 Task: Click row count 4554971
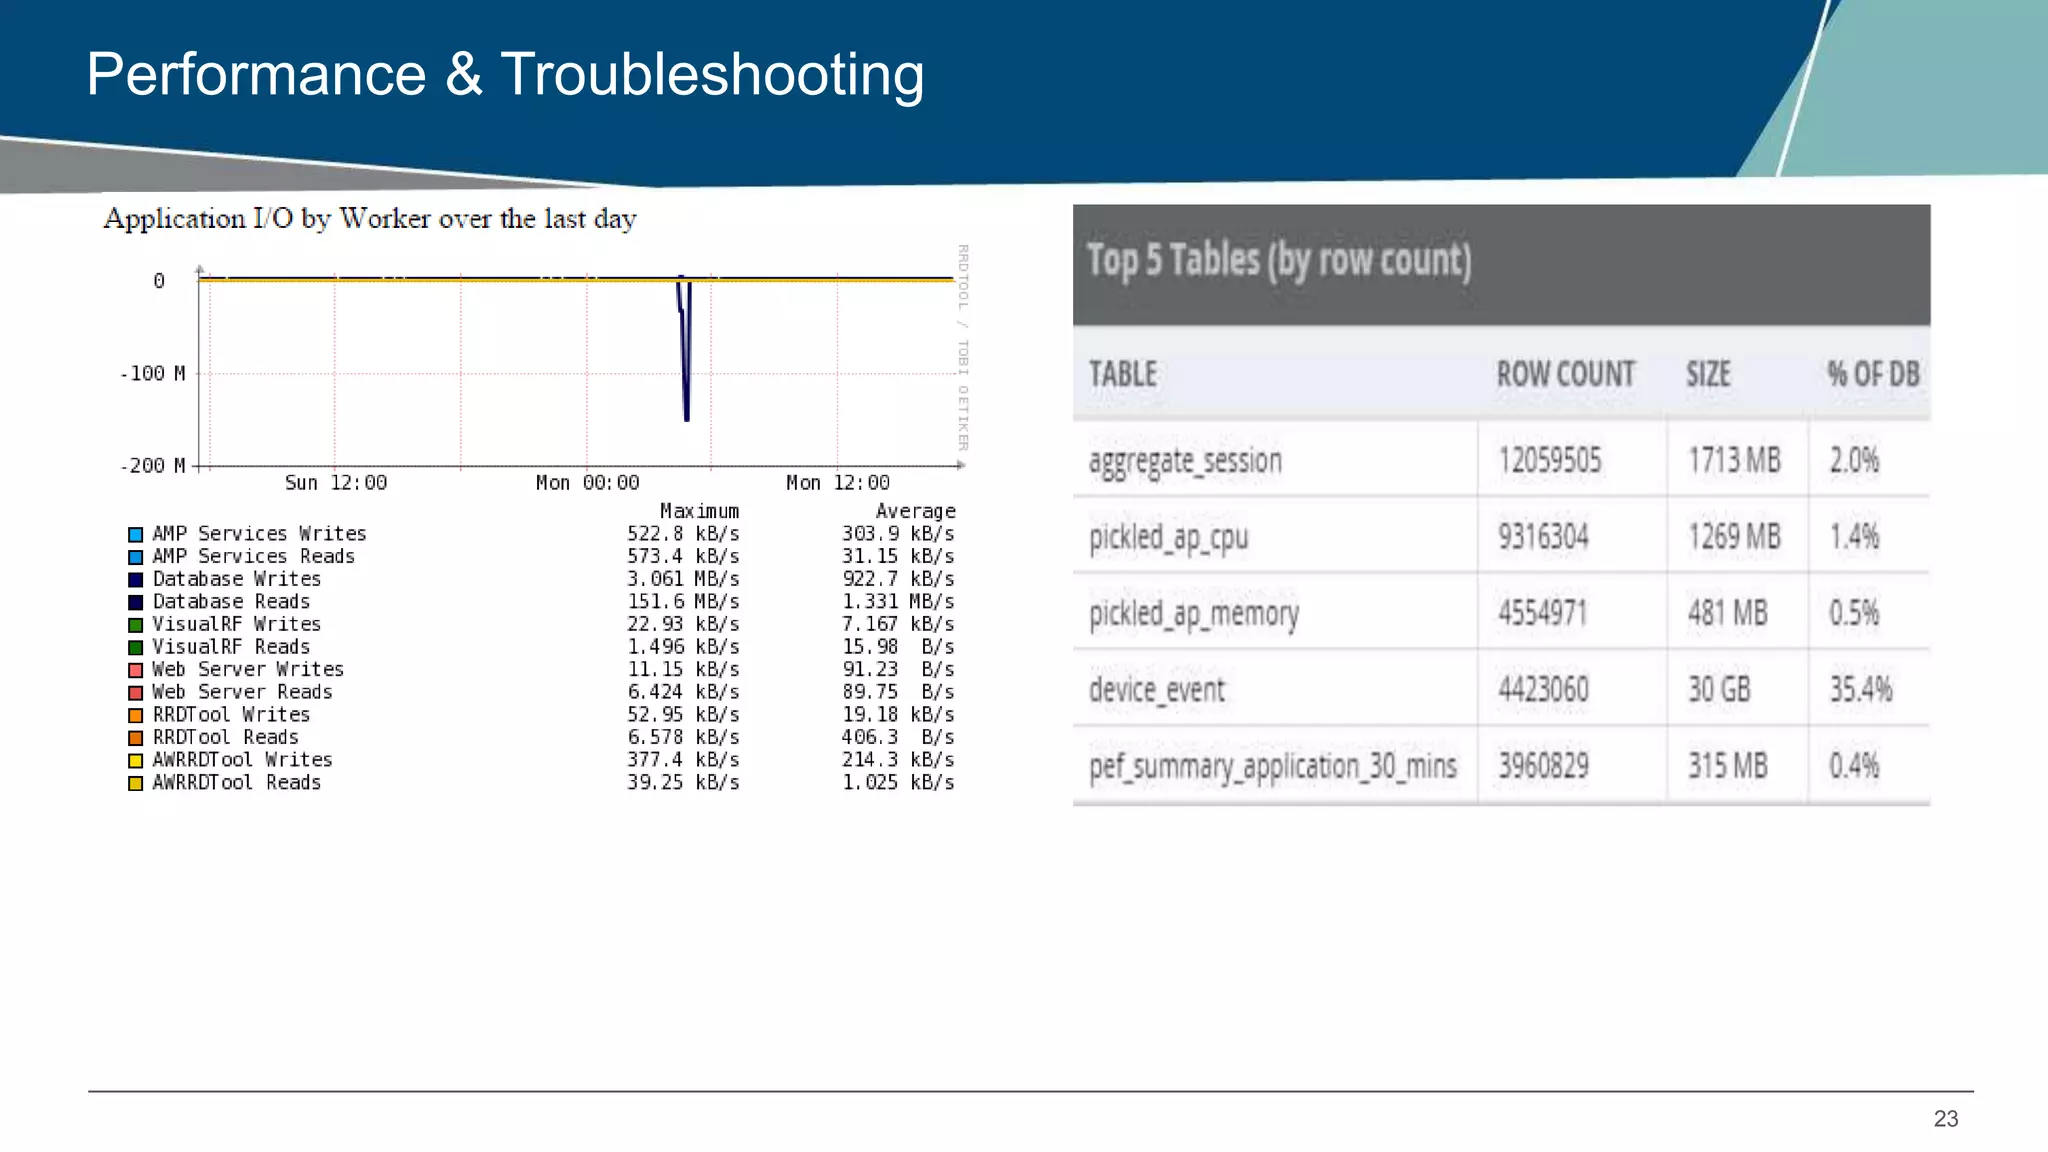pyautogui.click(x=1542, y=613)
